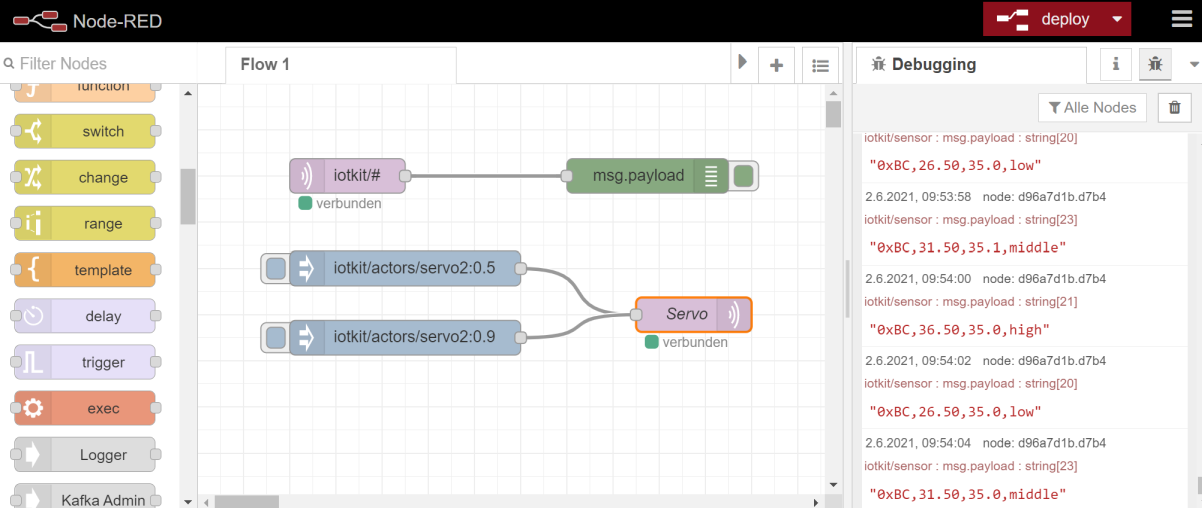1202x508 pixels.
Task: Trigger inject button for servo2:0.9
Action: click(275, 338)
